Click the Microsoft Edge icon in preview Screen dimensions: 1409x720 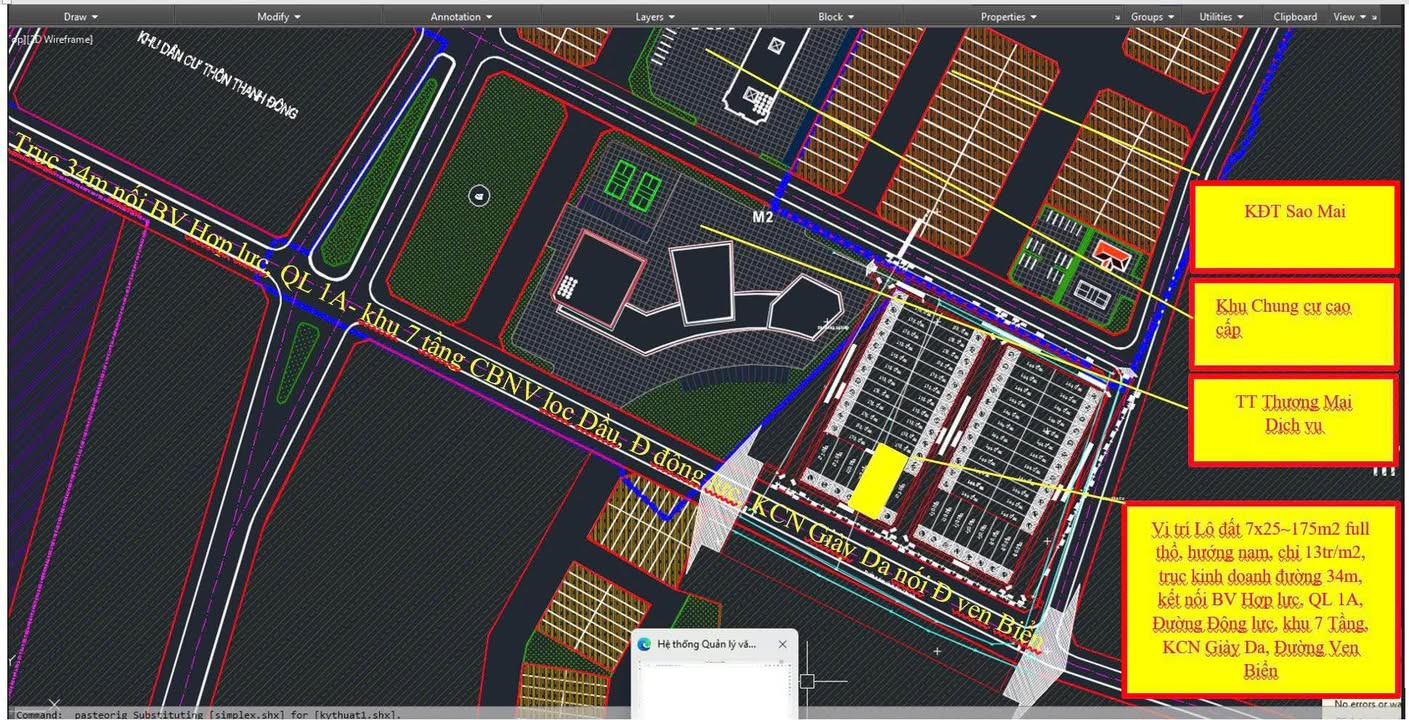tap(645, 645)
